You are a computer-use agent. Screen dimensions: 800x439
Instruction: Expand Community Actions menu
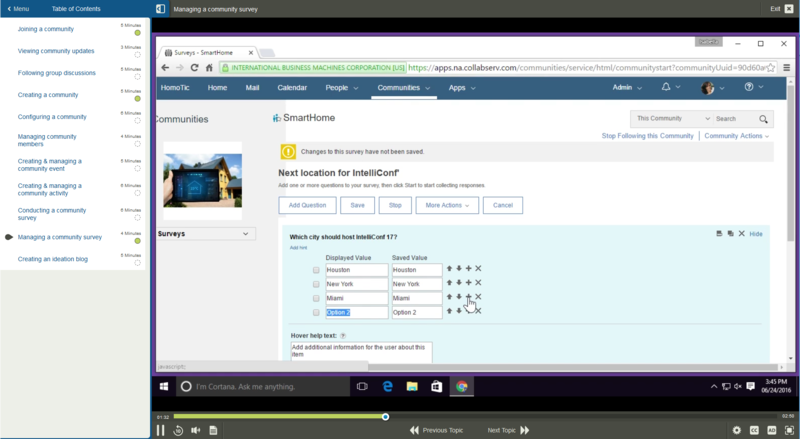737,136
